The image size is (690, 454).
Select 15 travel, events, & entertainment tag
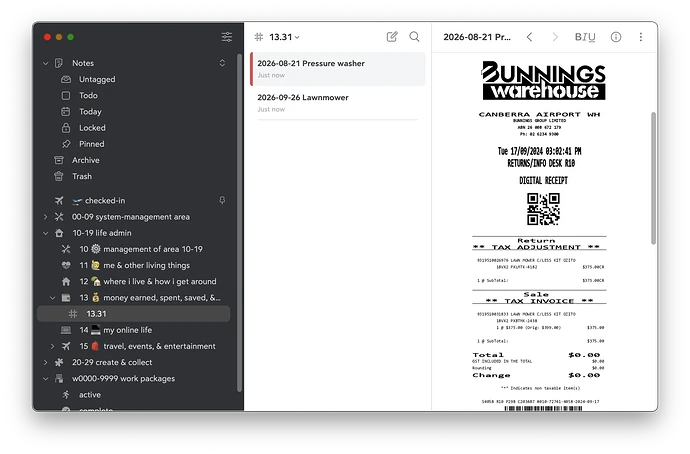point(147,346)
